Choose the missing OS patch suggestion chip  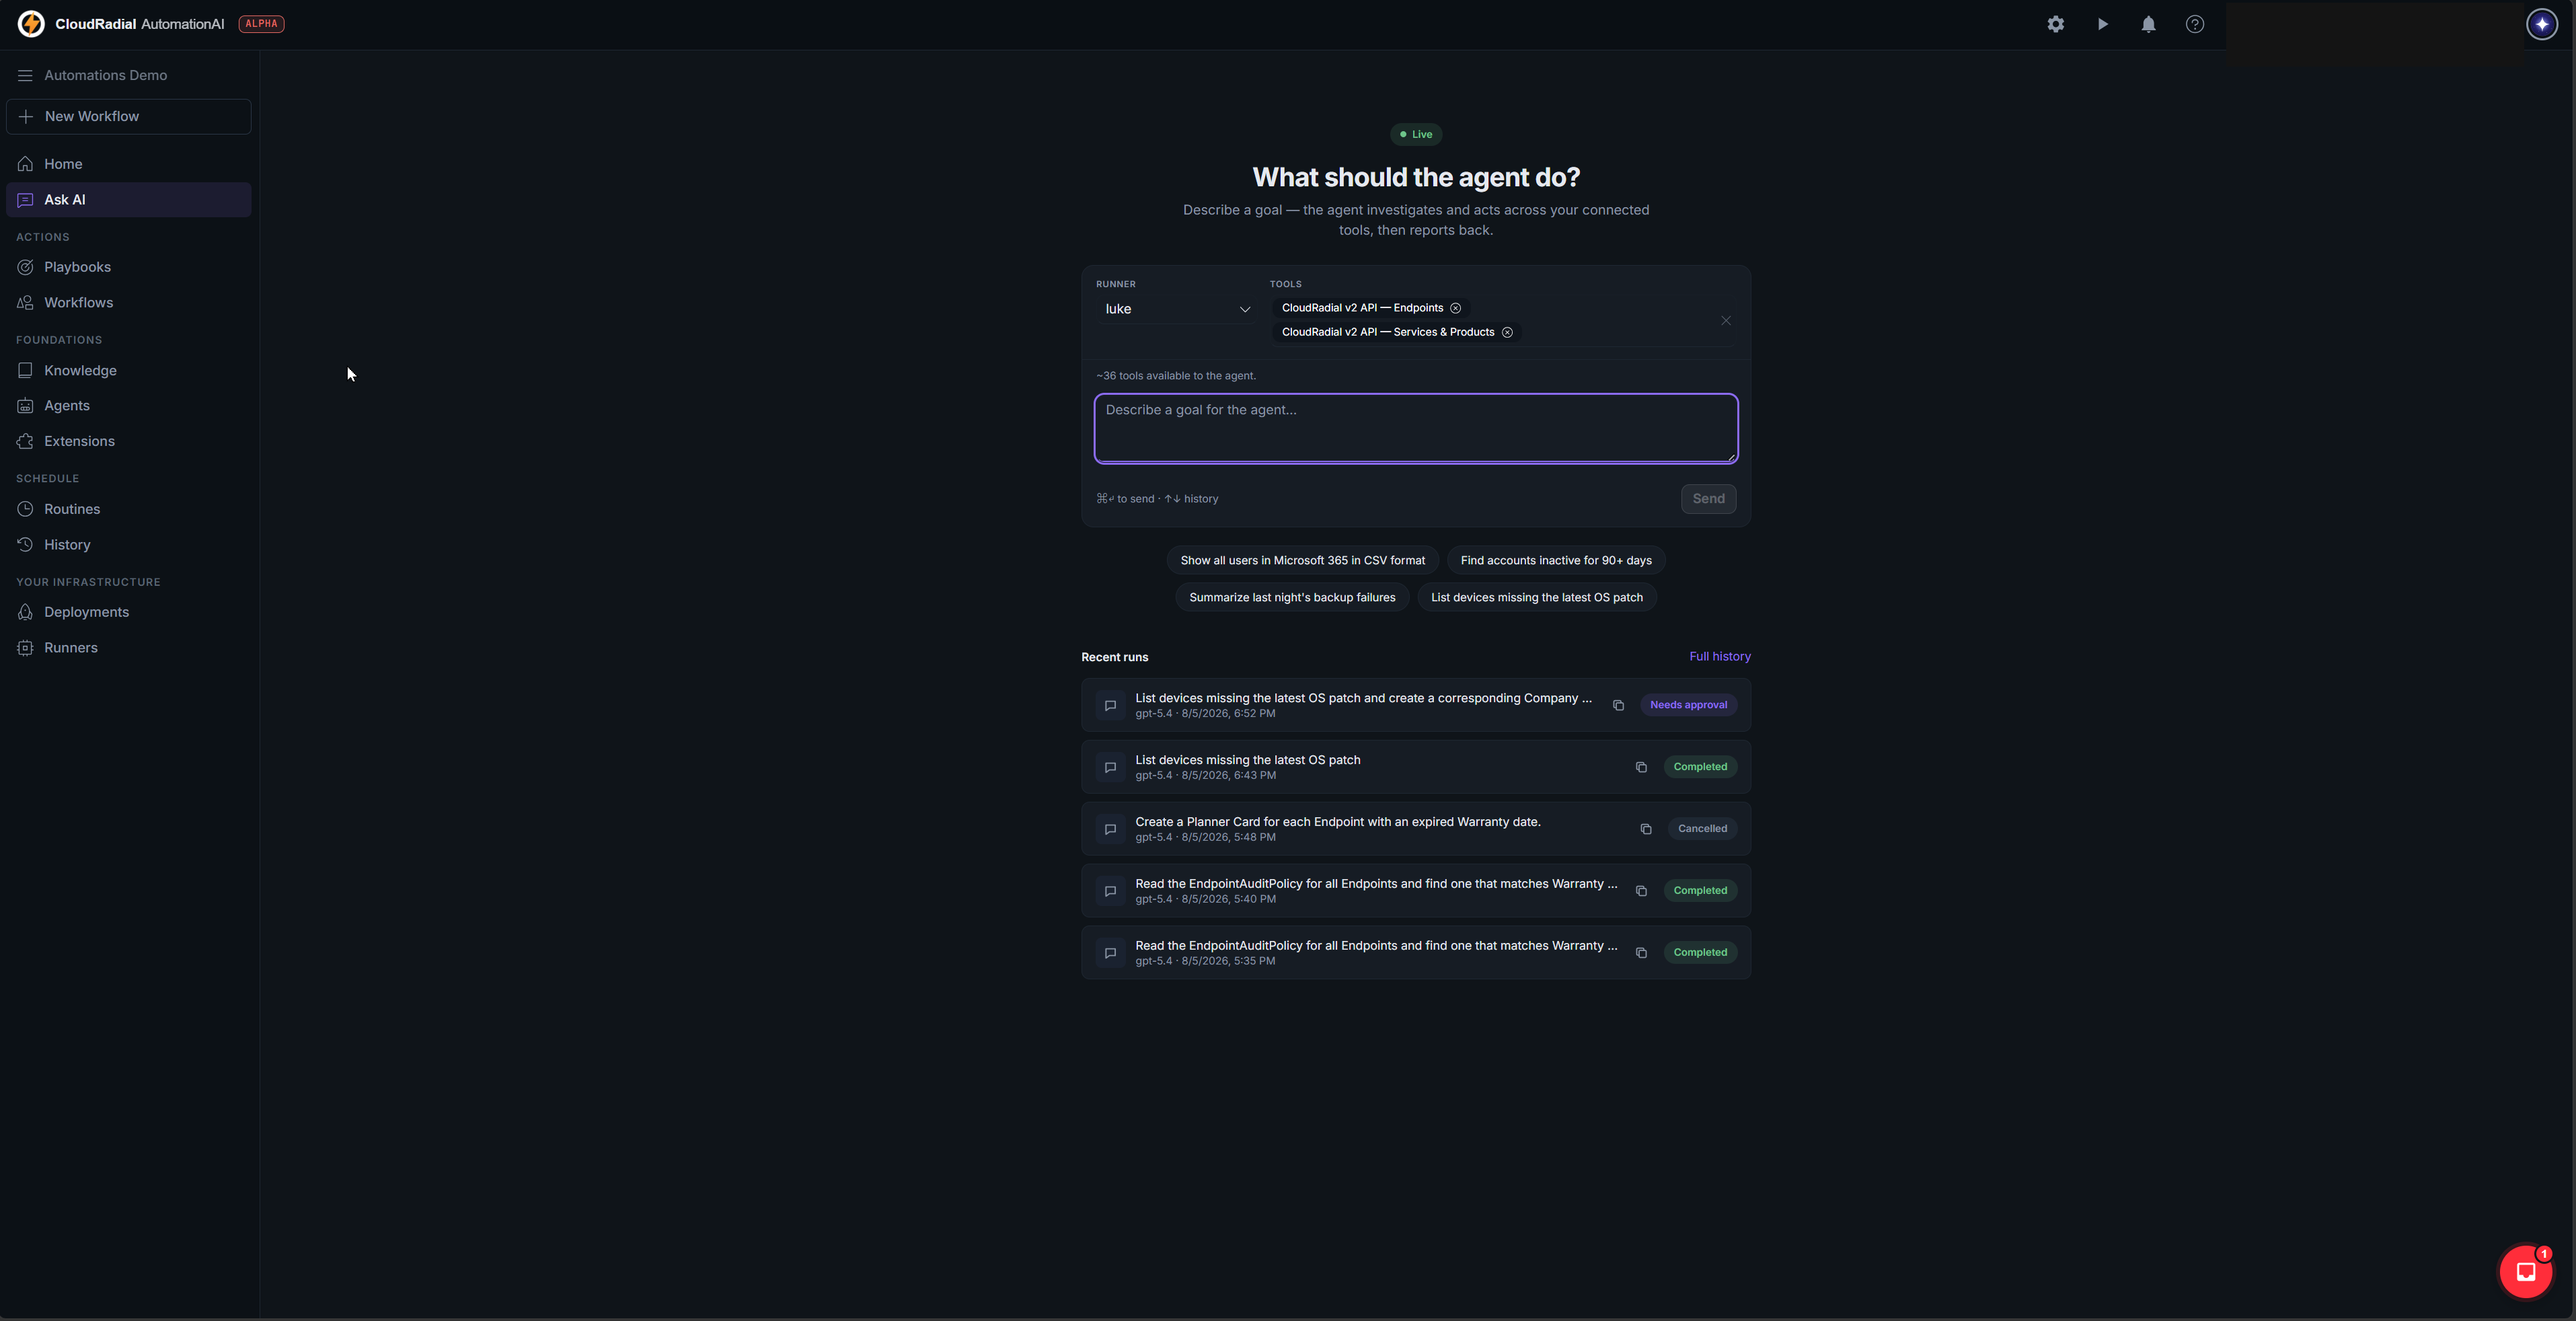[x=1536, y=597]
